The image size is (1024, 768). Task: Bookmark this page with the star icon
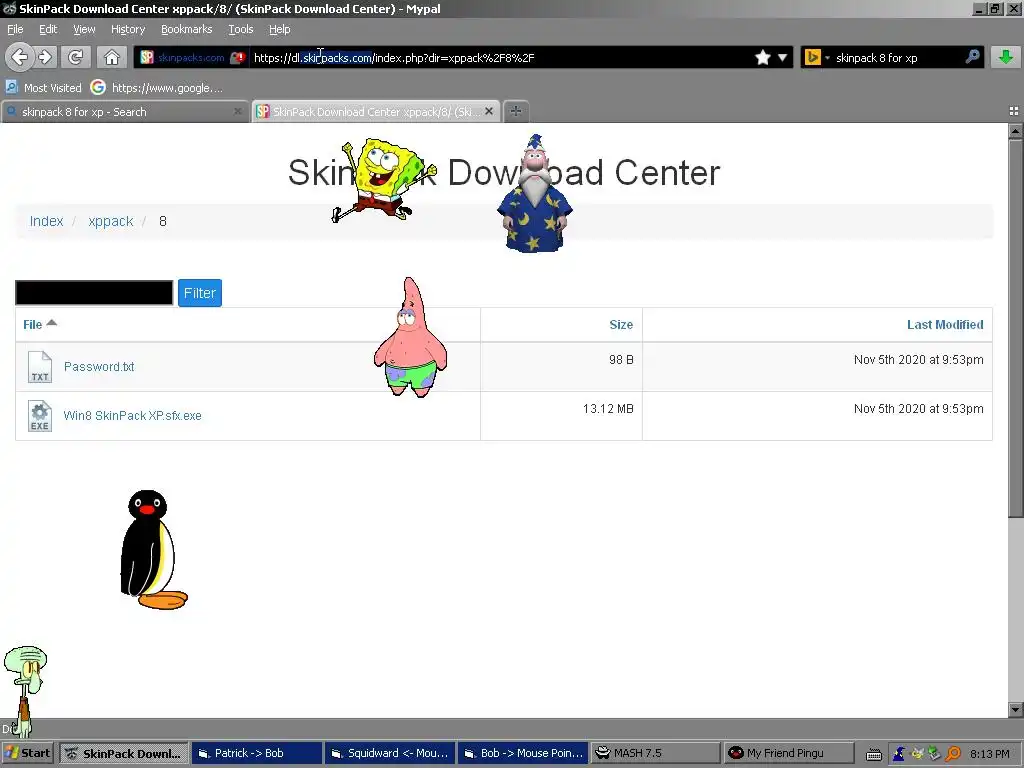point(762,57)
